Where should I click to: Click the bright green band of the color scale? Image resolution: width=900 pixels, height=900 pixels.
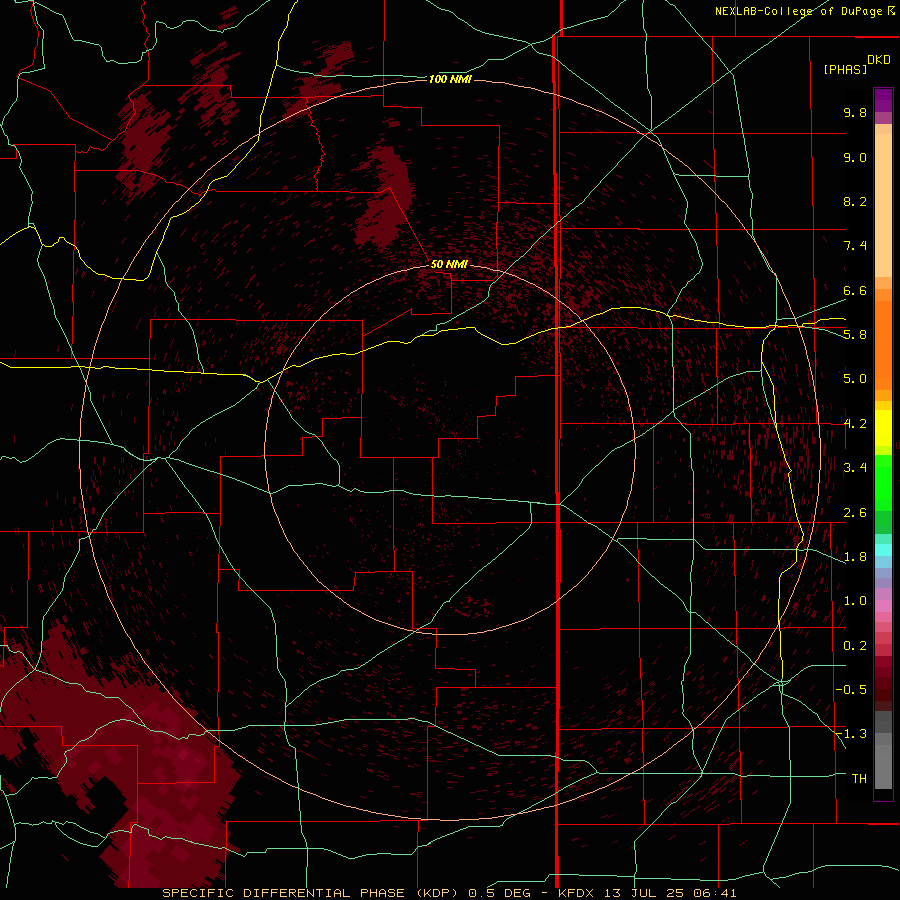coord(883,482)
